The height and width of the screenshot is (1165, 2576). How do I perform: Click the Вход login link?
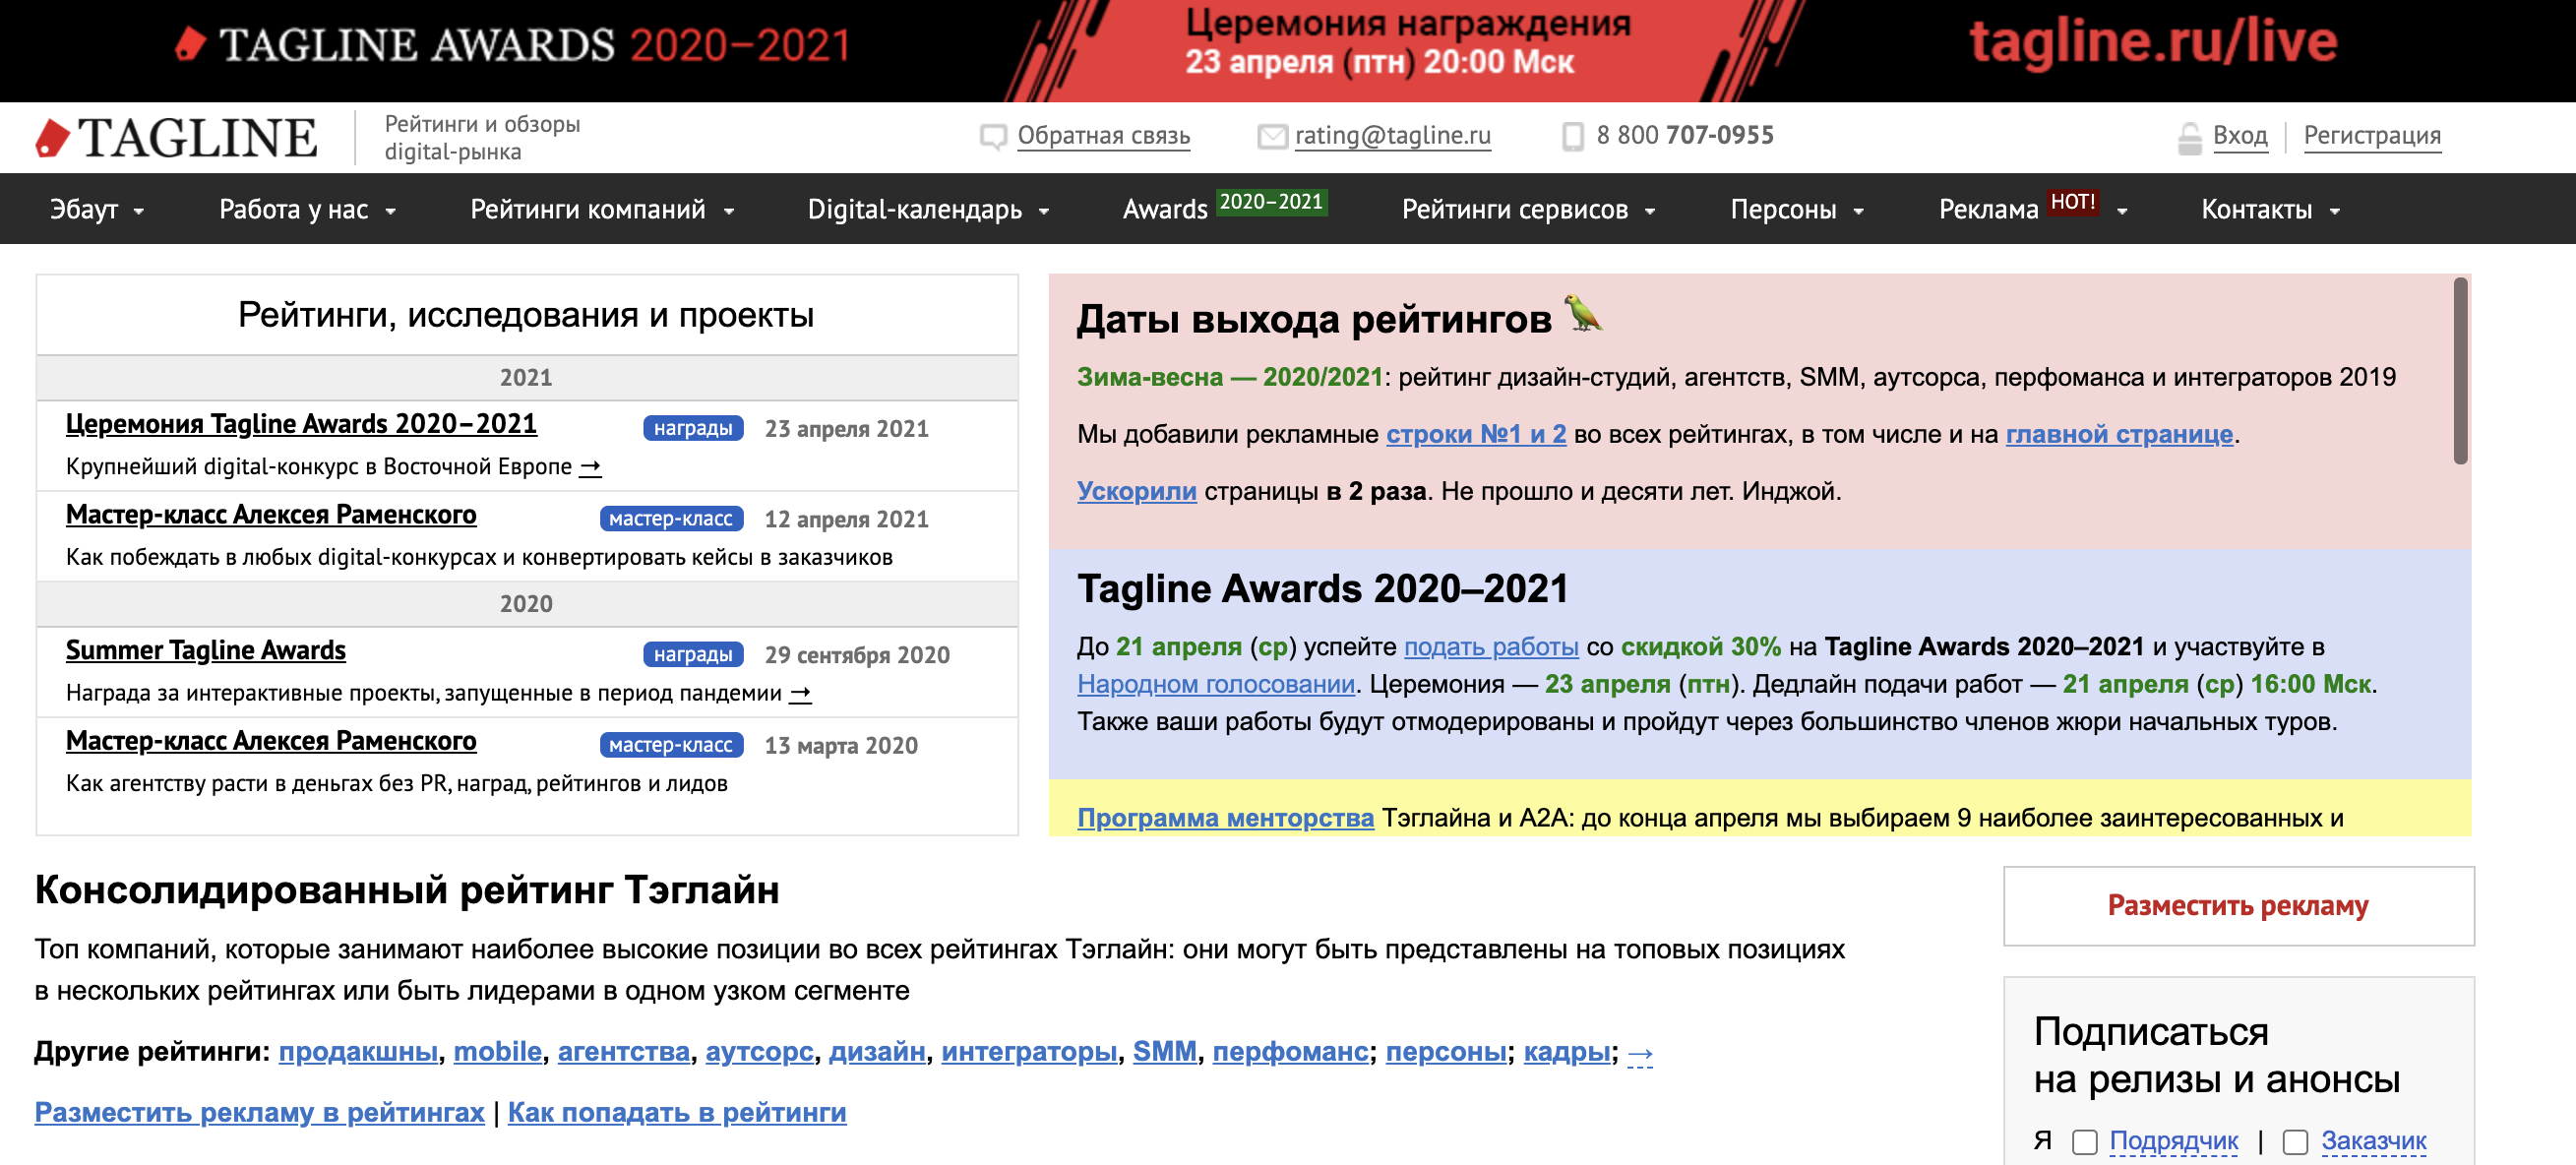(x=2240, y=136)
